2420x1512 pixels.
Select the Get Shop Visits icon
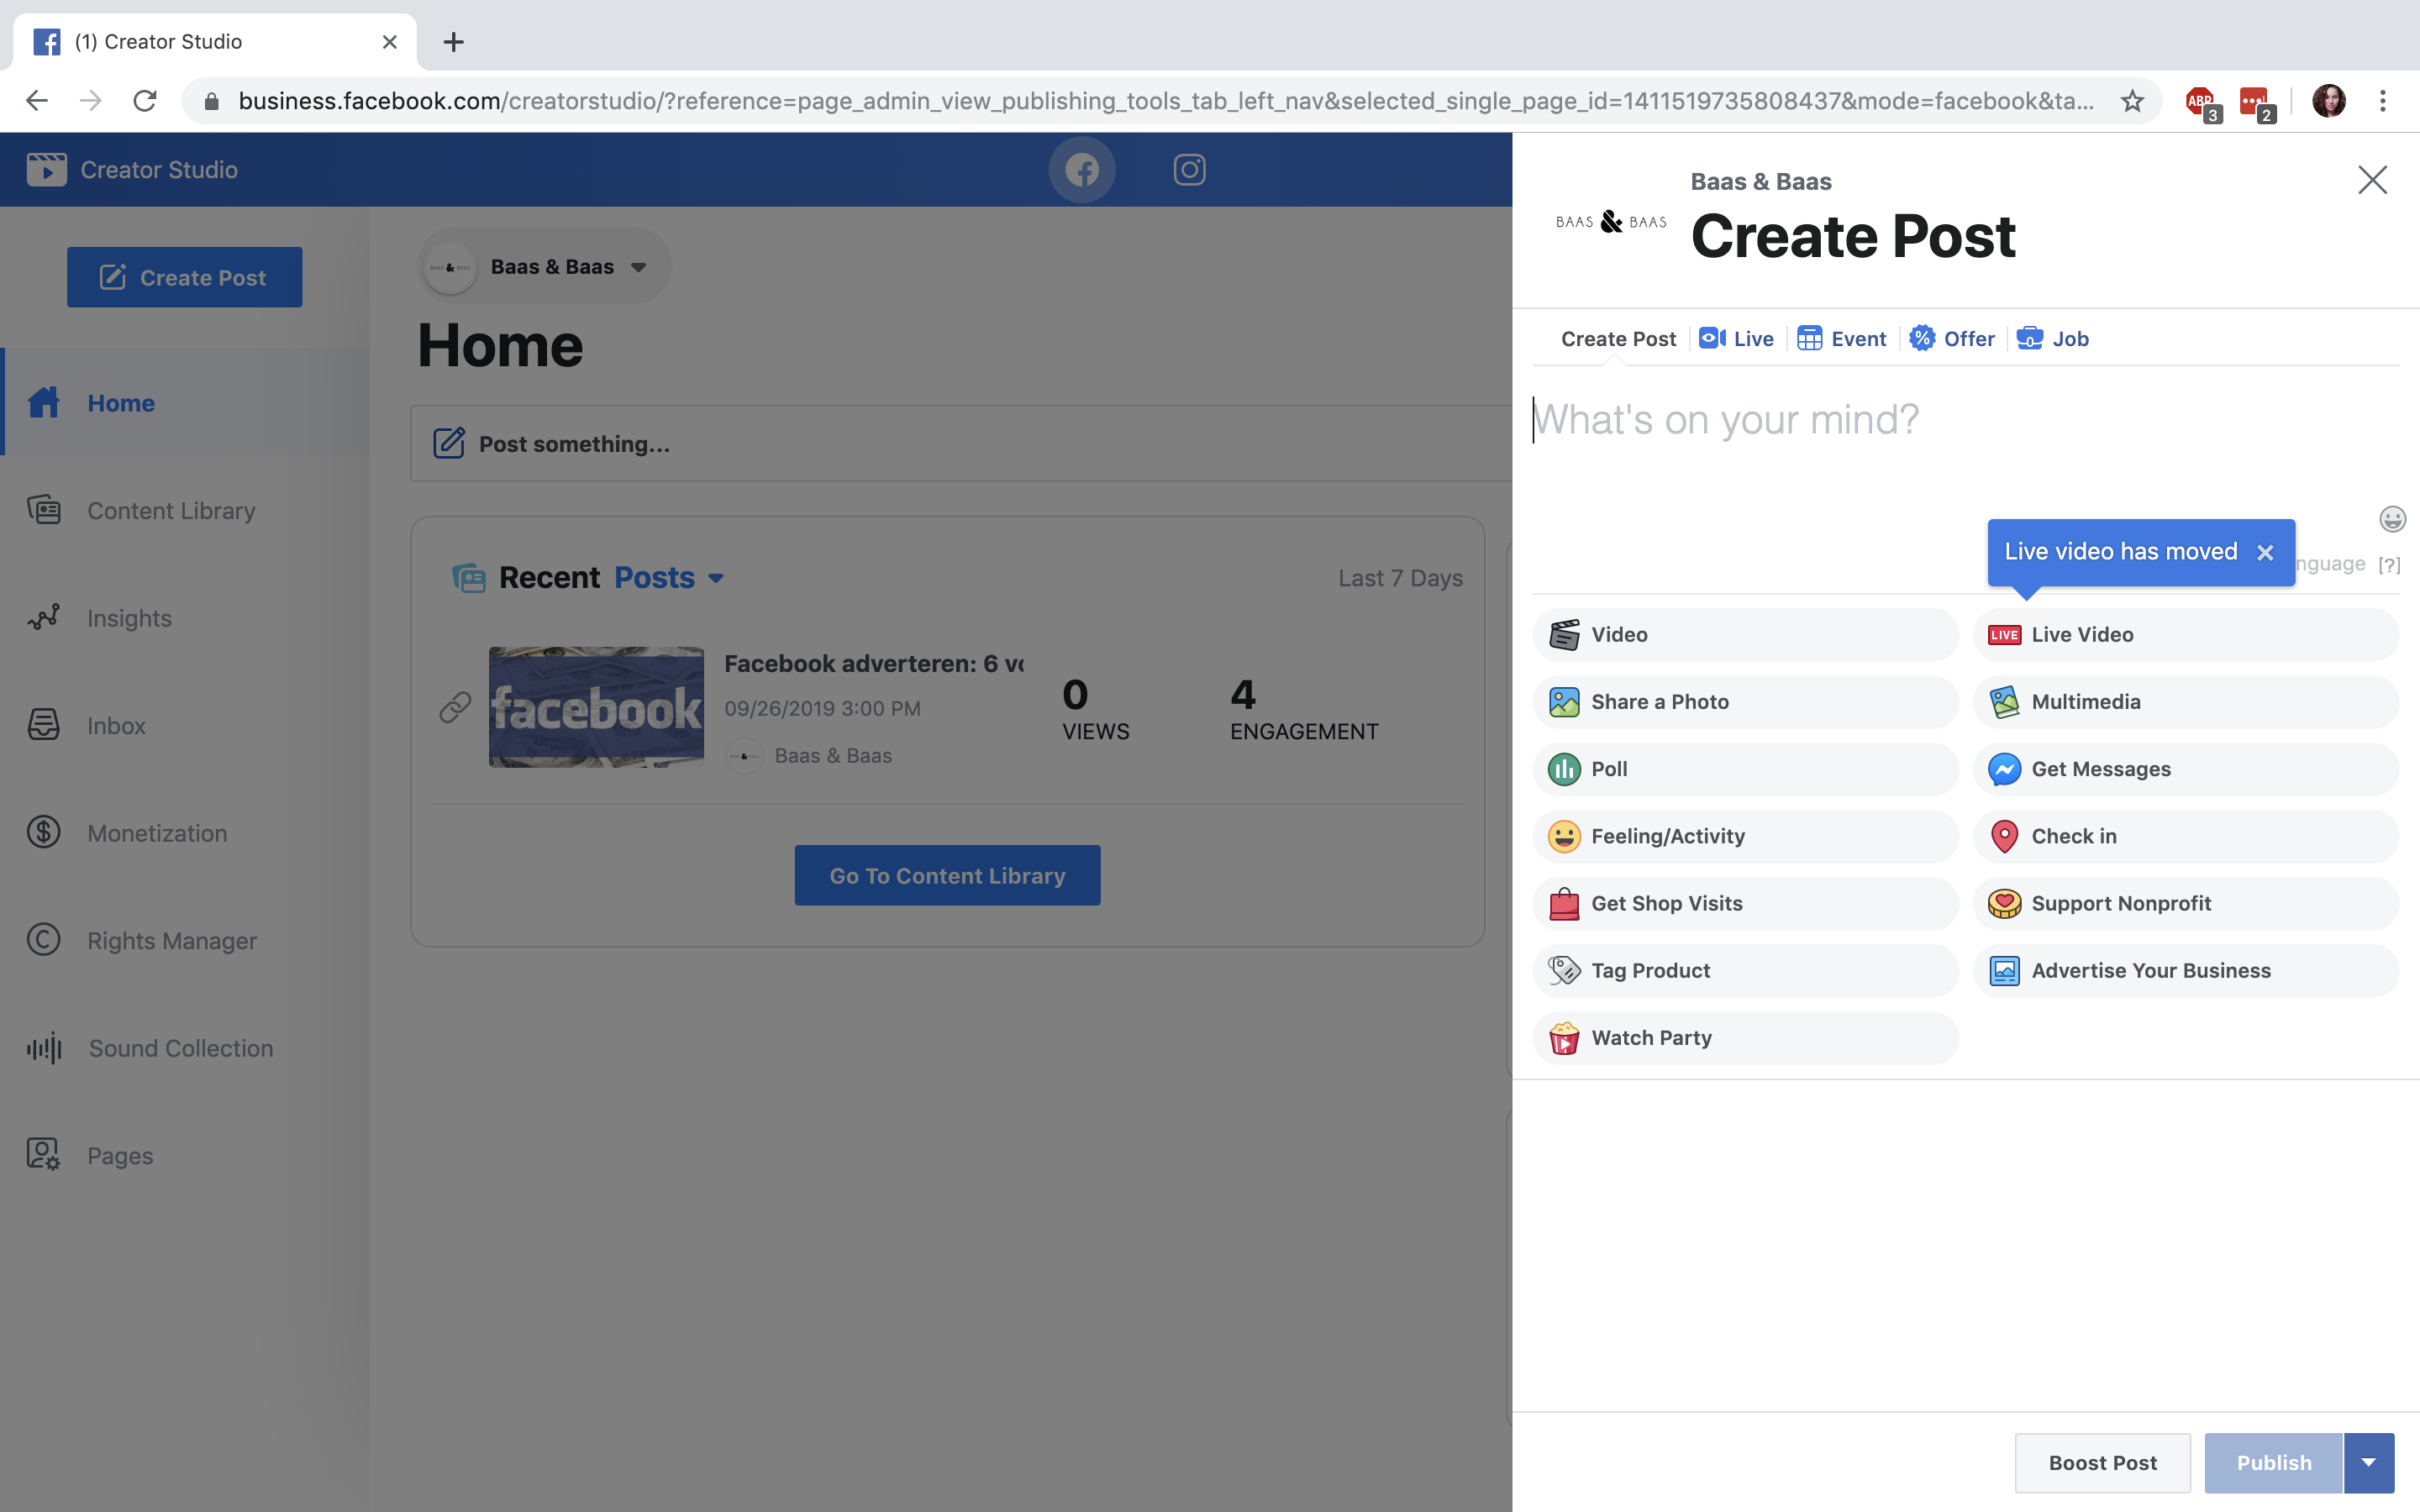[1563, 902]
